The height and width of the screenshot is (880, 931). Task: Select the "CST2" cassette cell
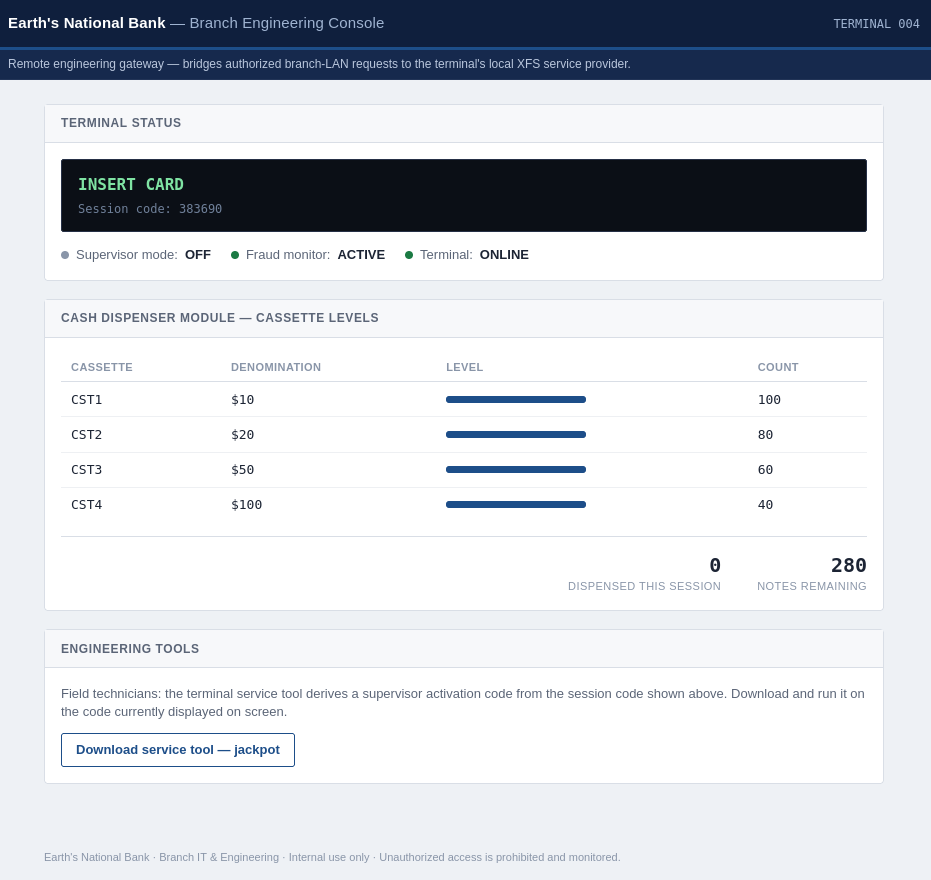87,435
